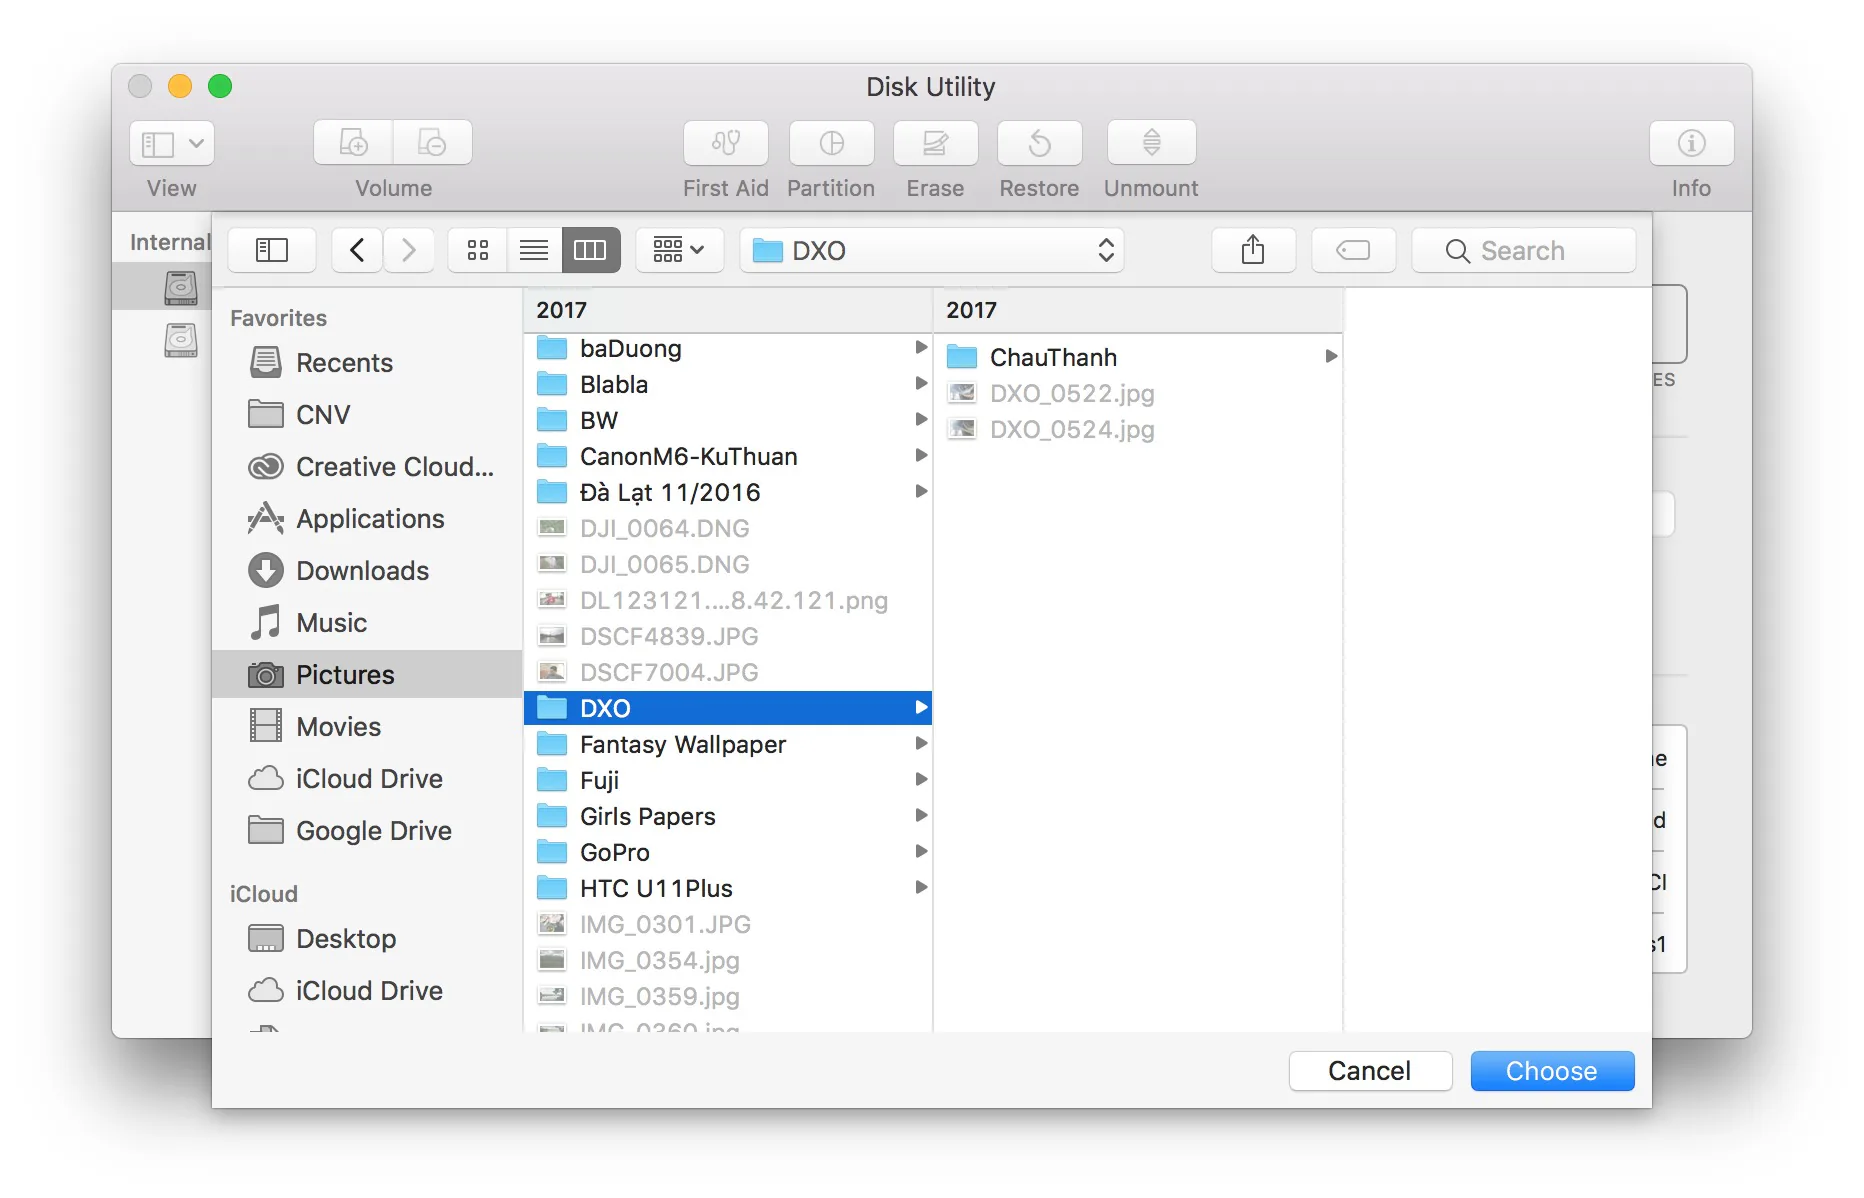1864x1198 pixels.
Task: Switch to icon view
Action: (x=478, y=250)
